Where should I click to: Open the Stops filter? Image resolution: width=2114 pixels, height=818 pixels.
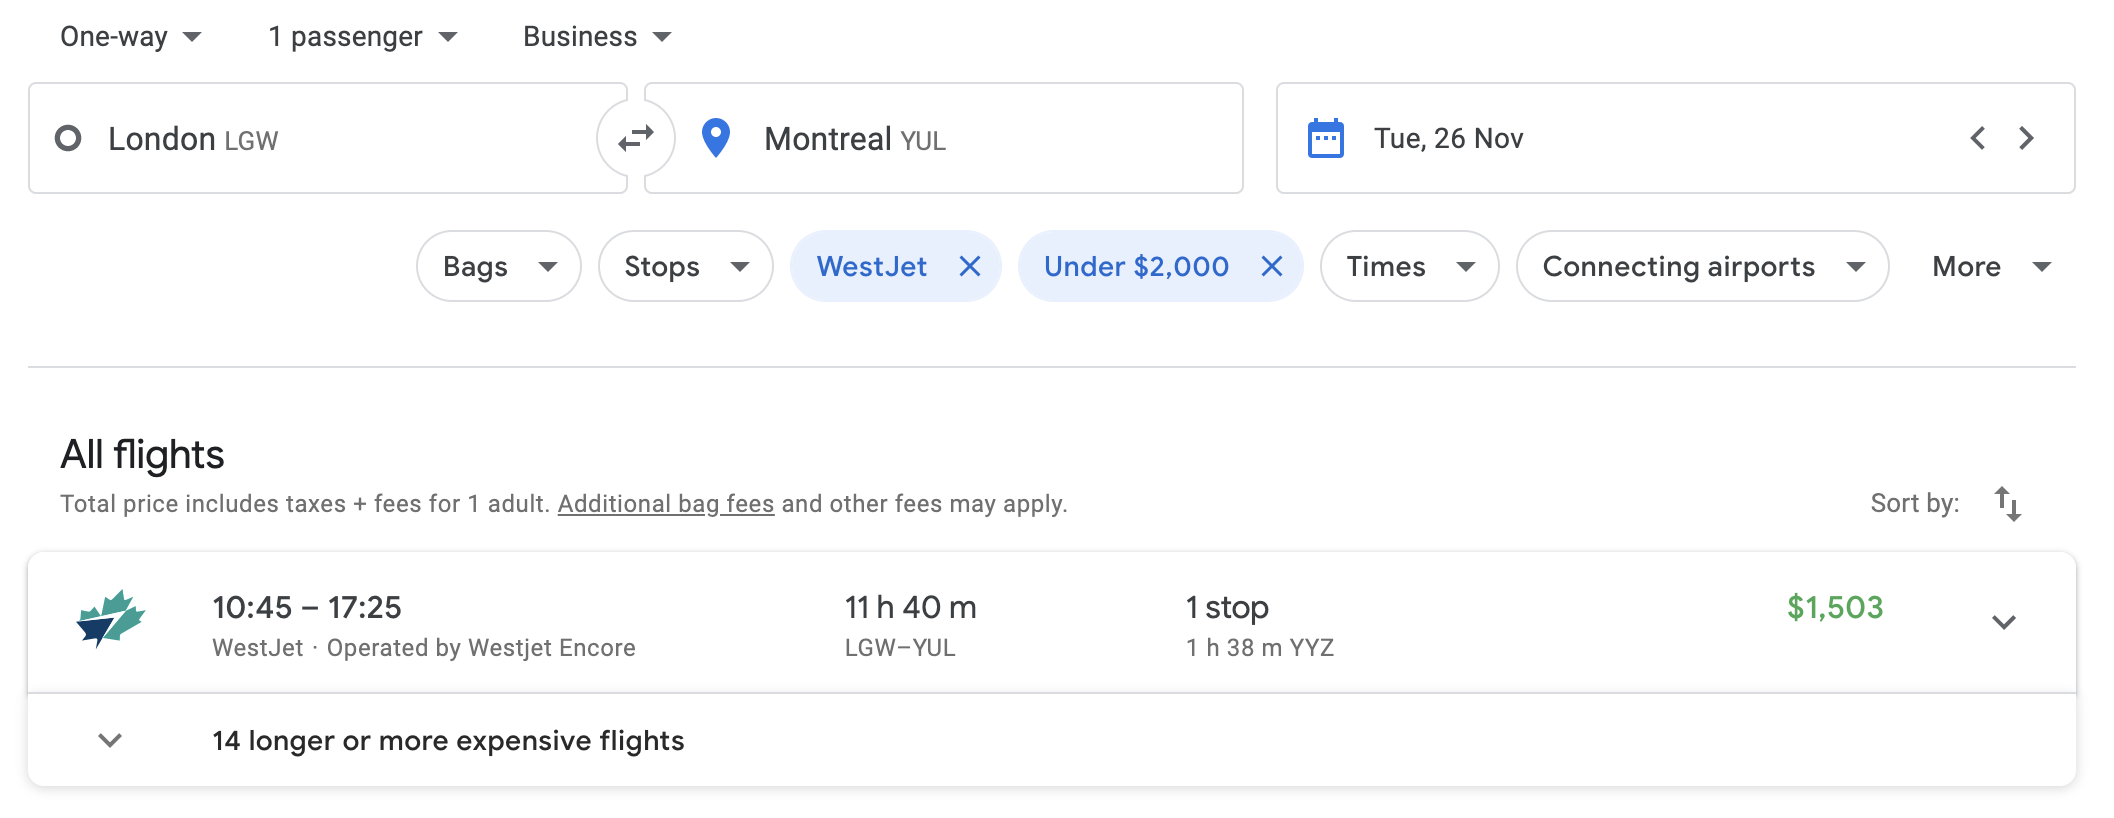tap(686, 266)
